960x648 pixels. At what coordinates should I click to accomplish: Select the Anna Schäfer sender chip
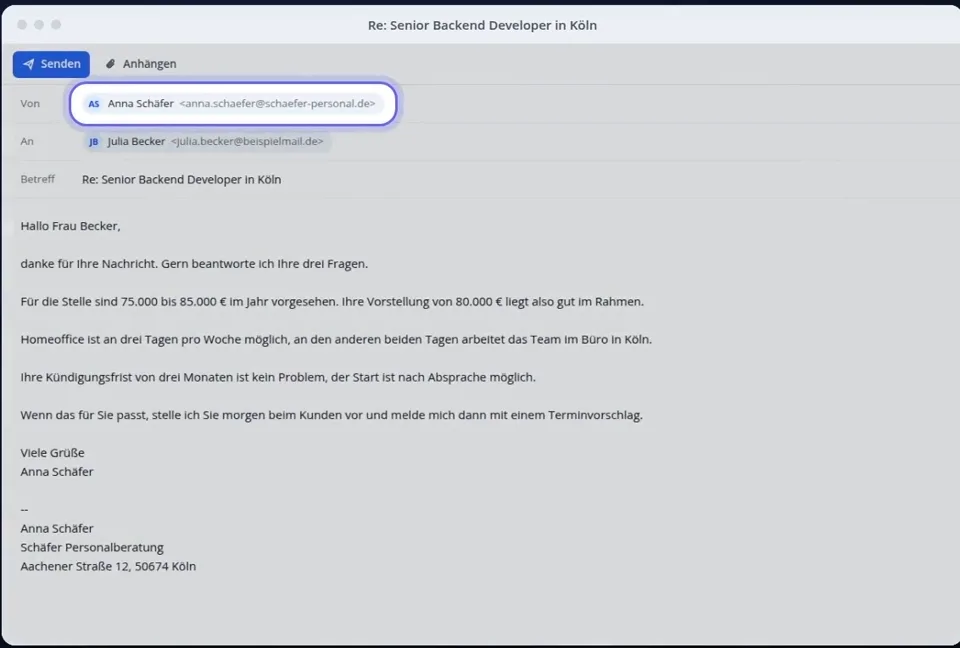click(x=233, y=104)
